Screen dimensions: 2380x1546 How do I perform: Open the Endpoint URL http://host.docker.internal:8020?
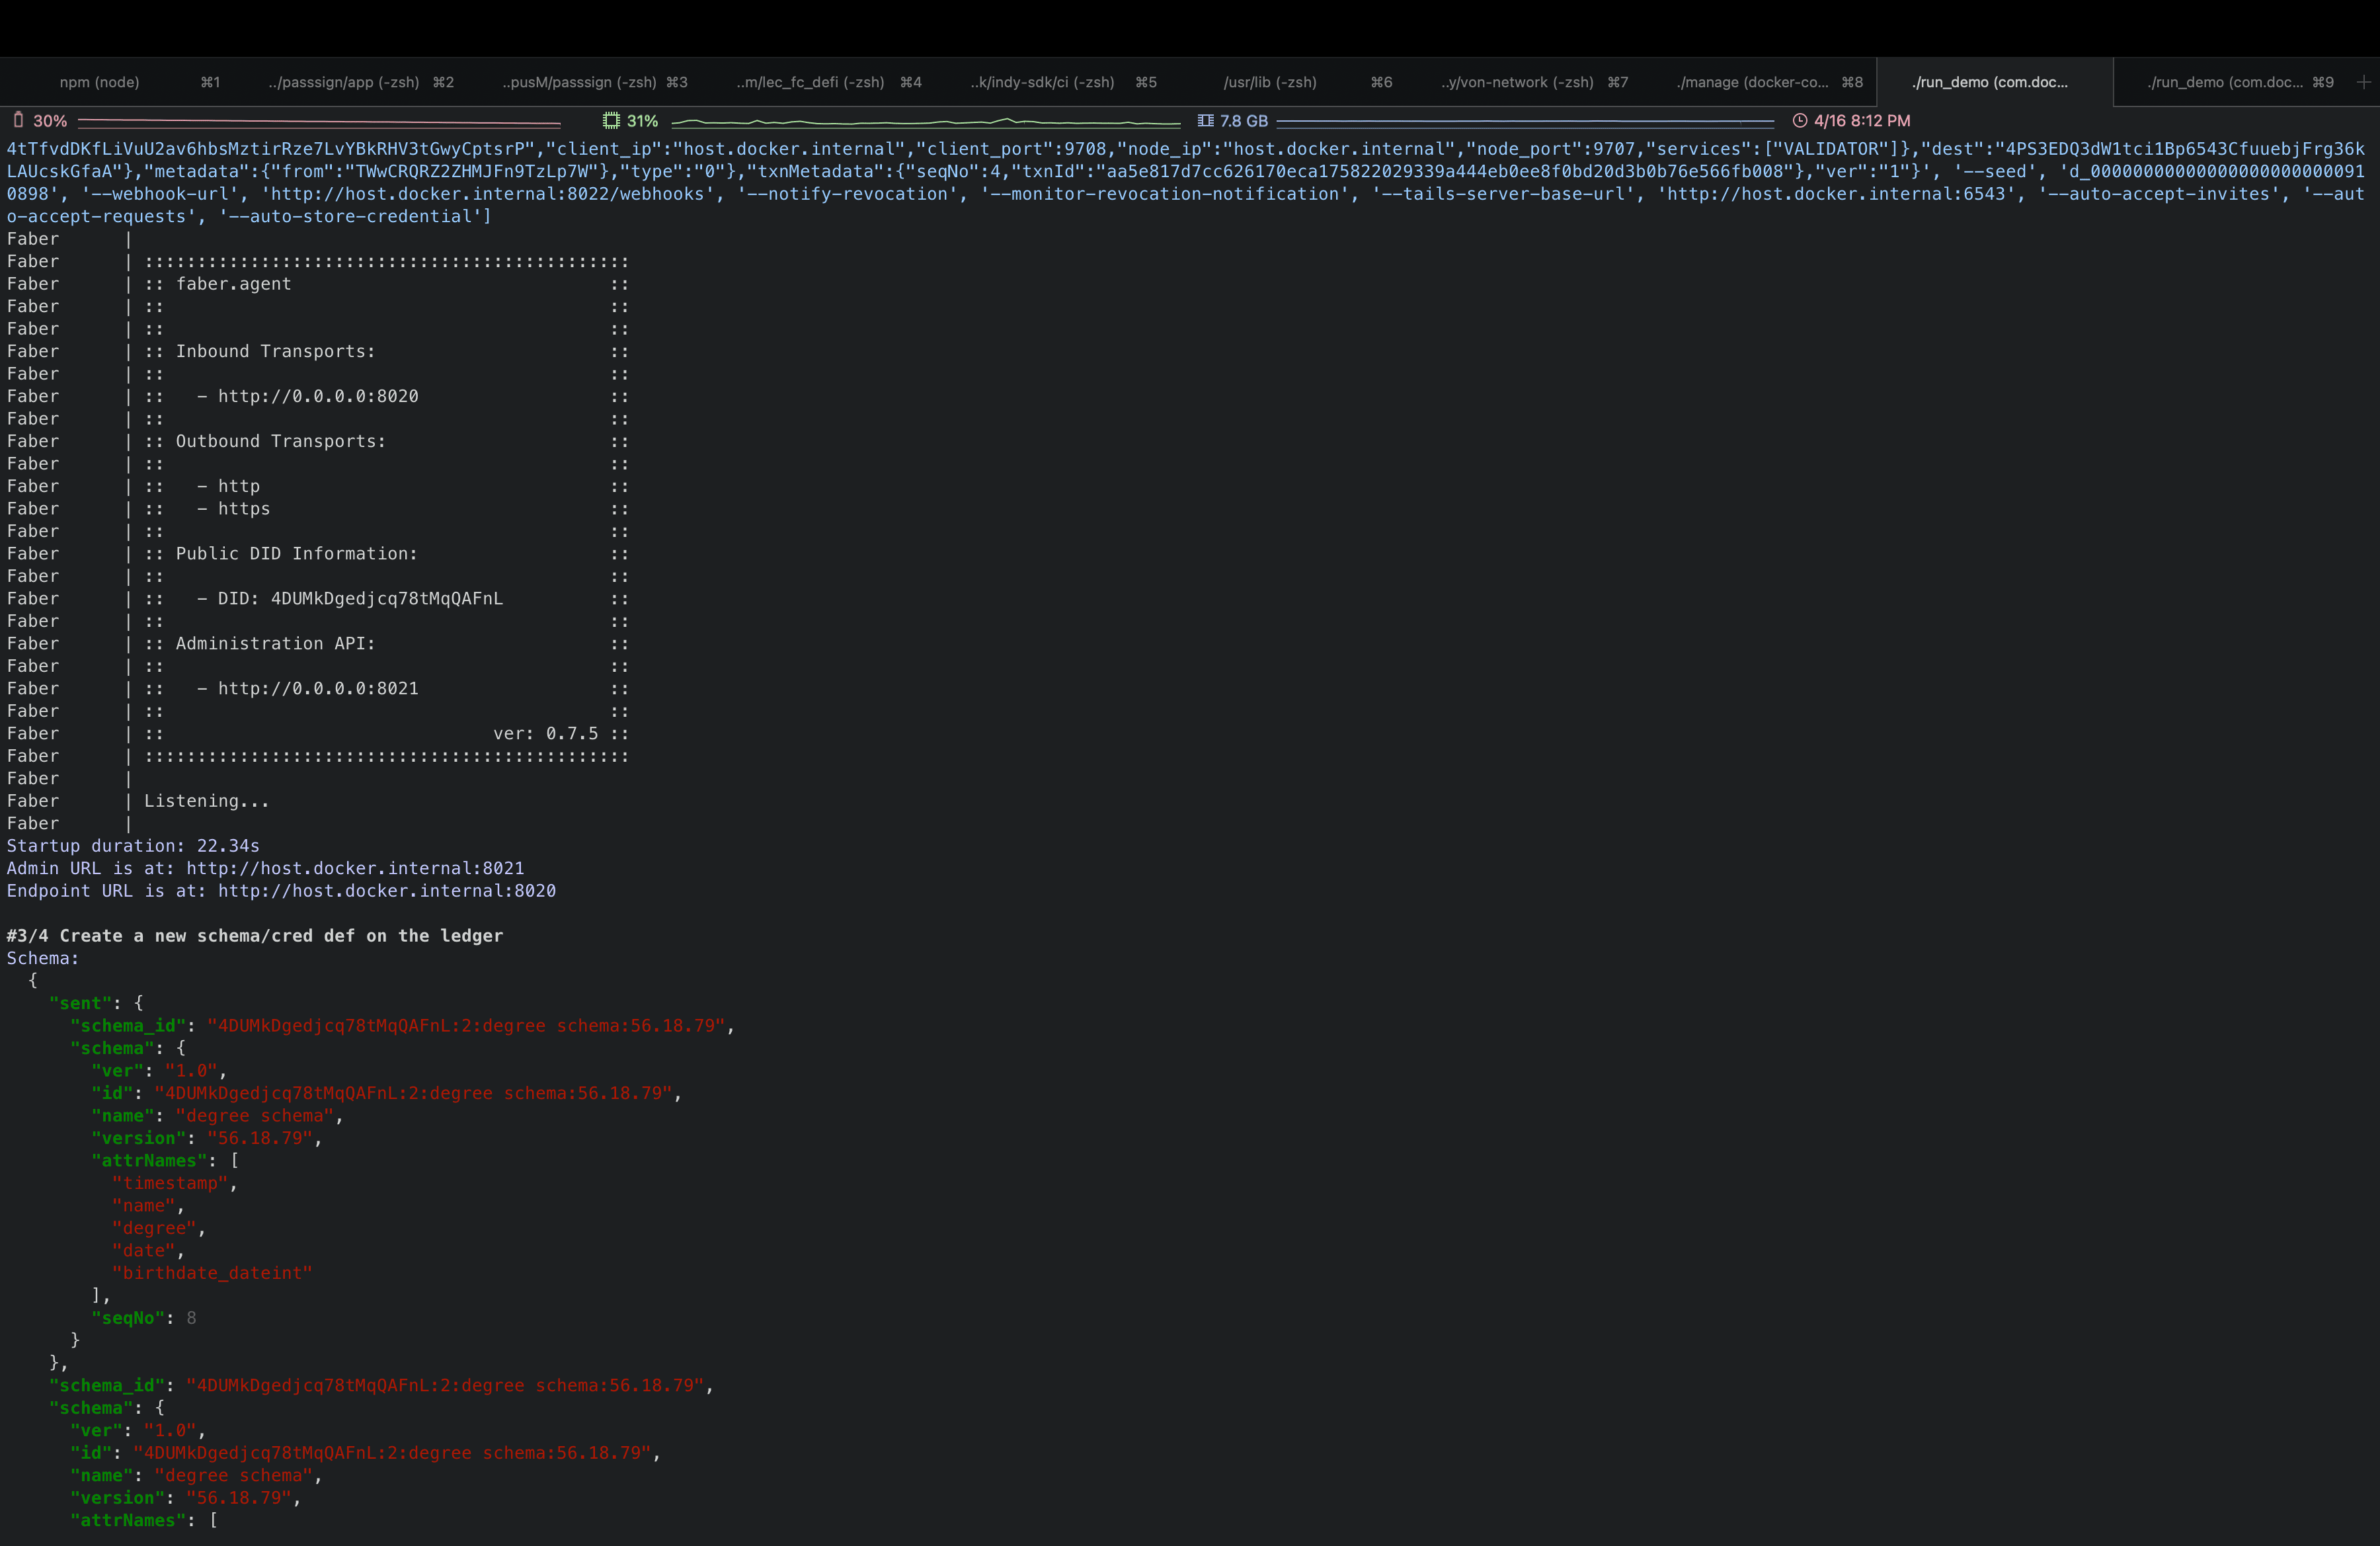[x=387, y=891]
